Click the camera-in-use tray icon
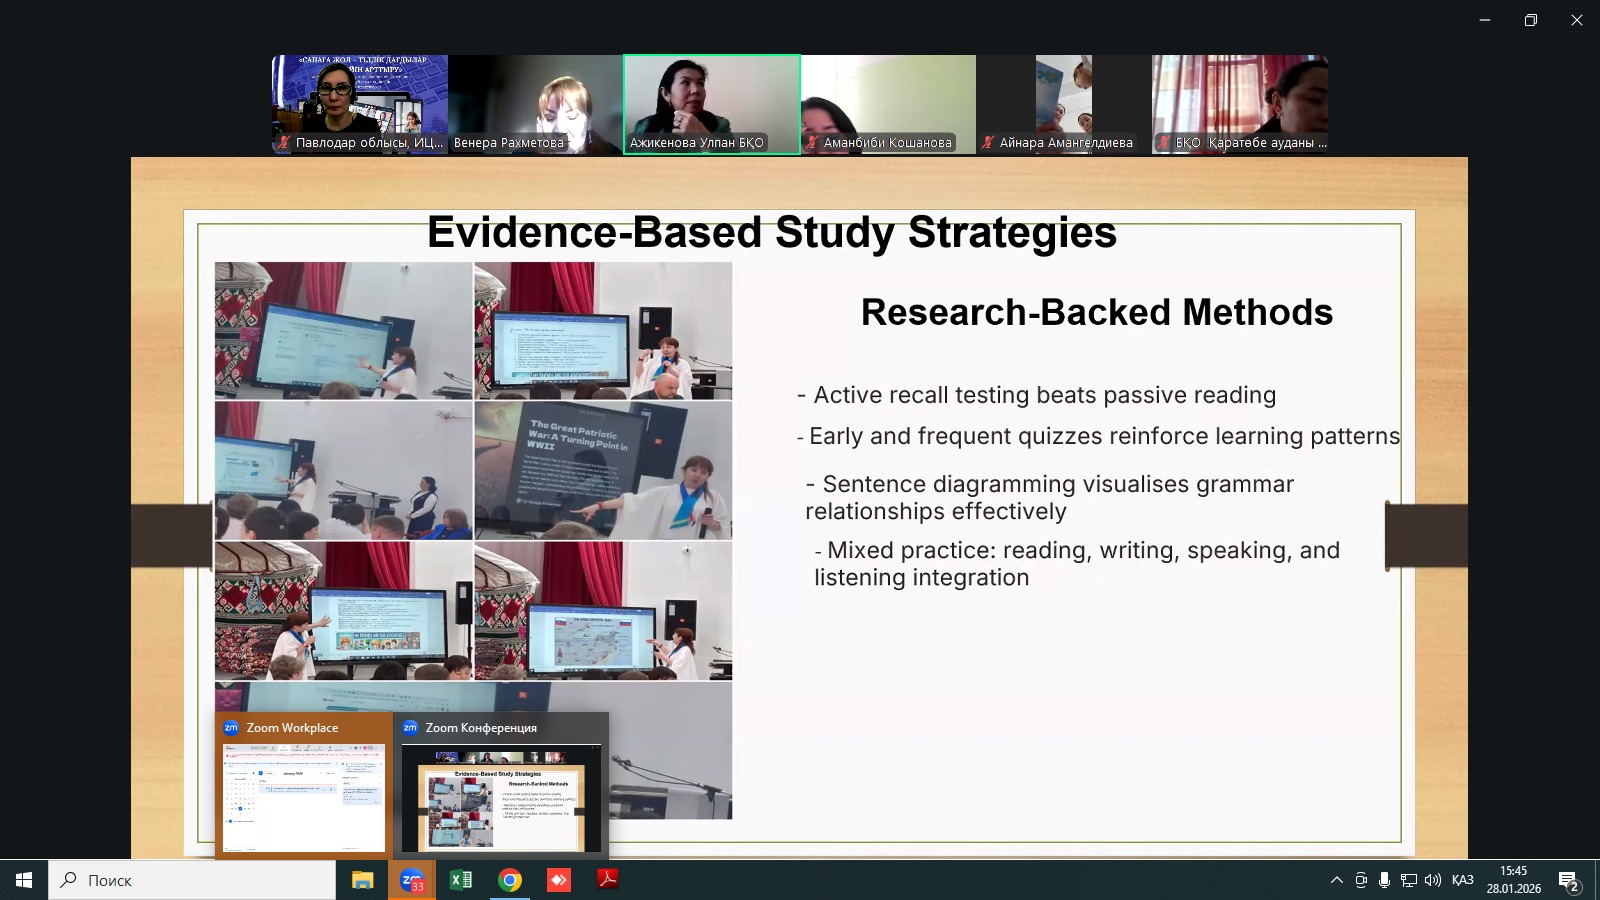 point(1361,880)
